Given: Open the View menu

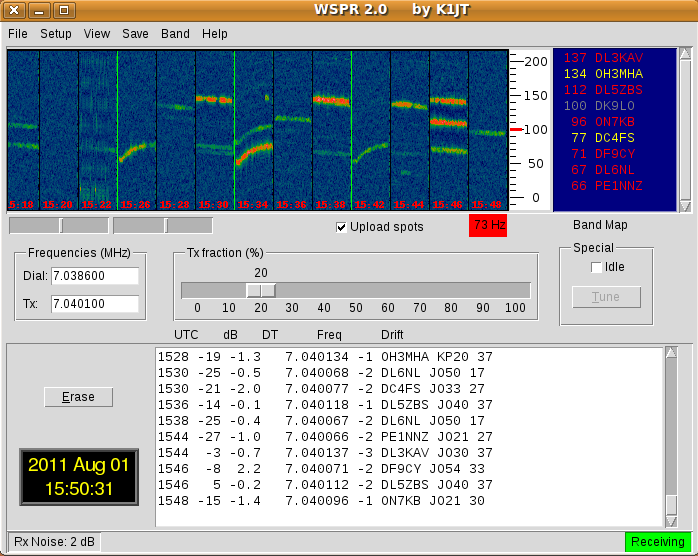Looking at the screenshot, I should point(97,34).
